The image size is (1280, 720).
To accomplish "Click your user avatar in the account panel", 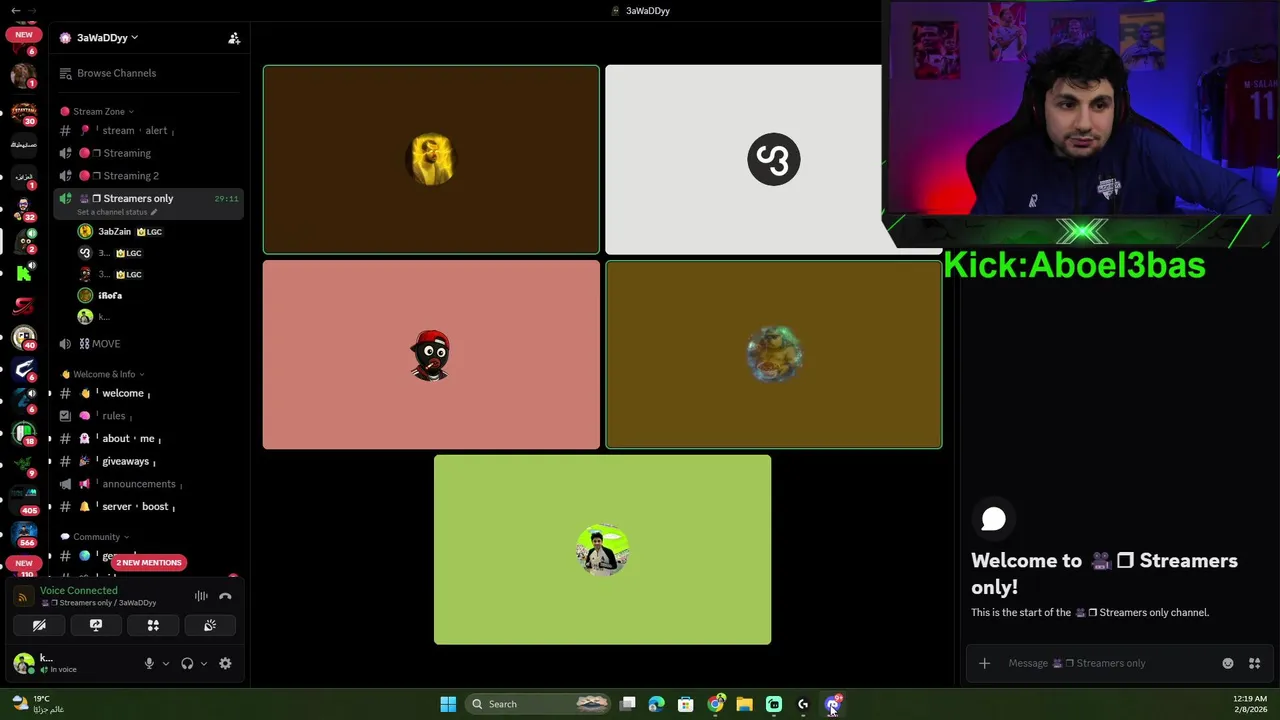I will coord(24,663).
